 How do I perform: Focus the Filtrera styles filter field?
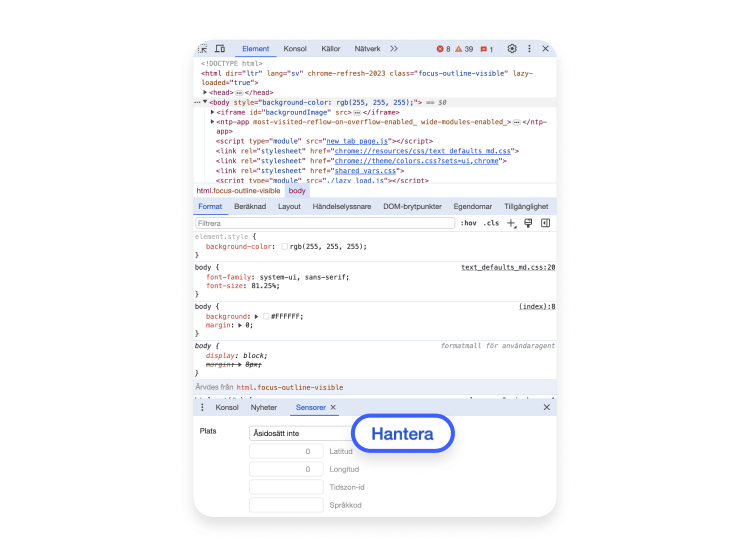point(325,223)
